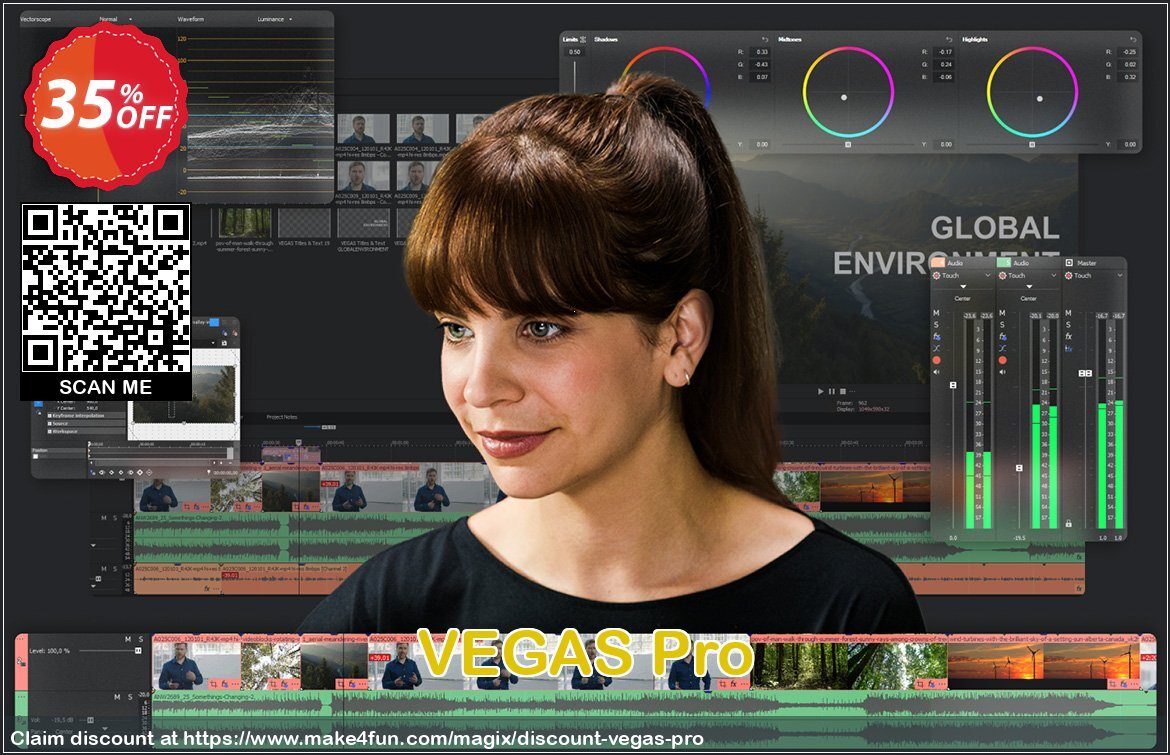Viewport: 1170px width, 755px height.
Task: Open automation mode dropdown on Master channel
Action: coord(1119,276)
